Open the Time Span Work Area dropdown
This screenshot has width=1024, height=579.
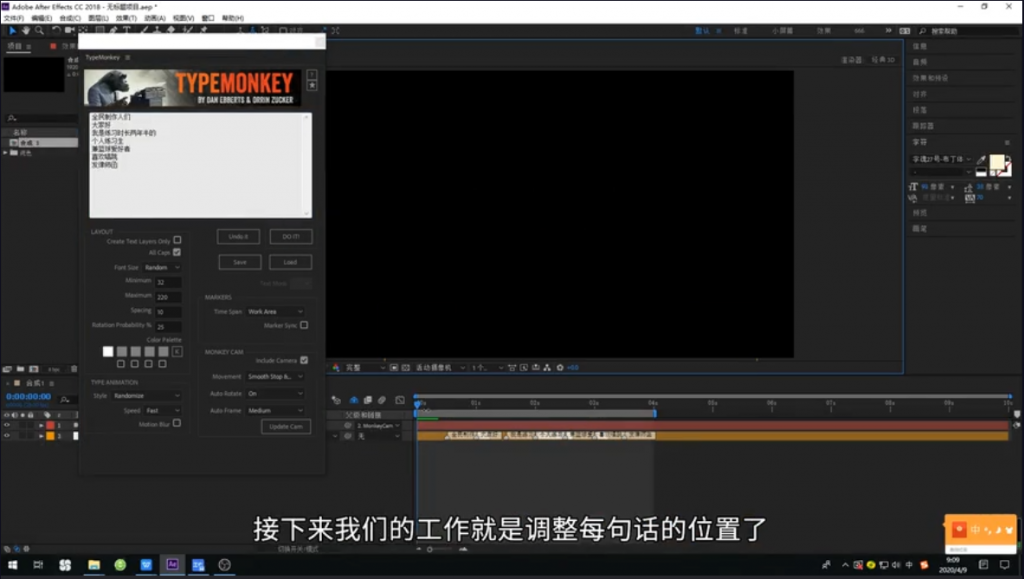(x=275, y=312)
